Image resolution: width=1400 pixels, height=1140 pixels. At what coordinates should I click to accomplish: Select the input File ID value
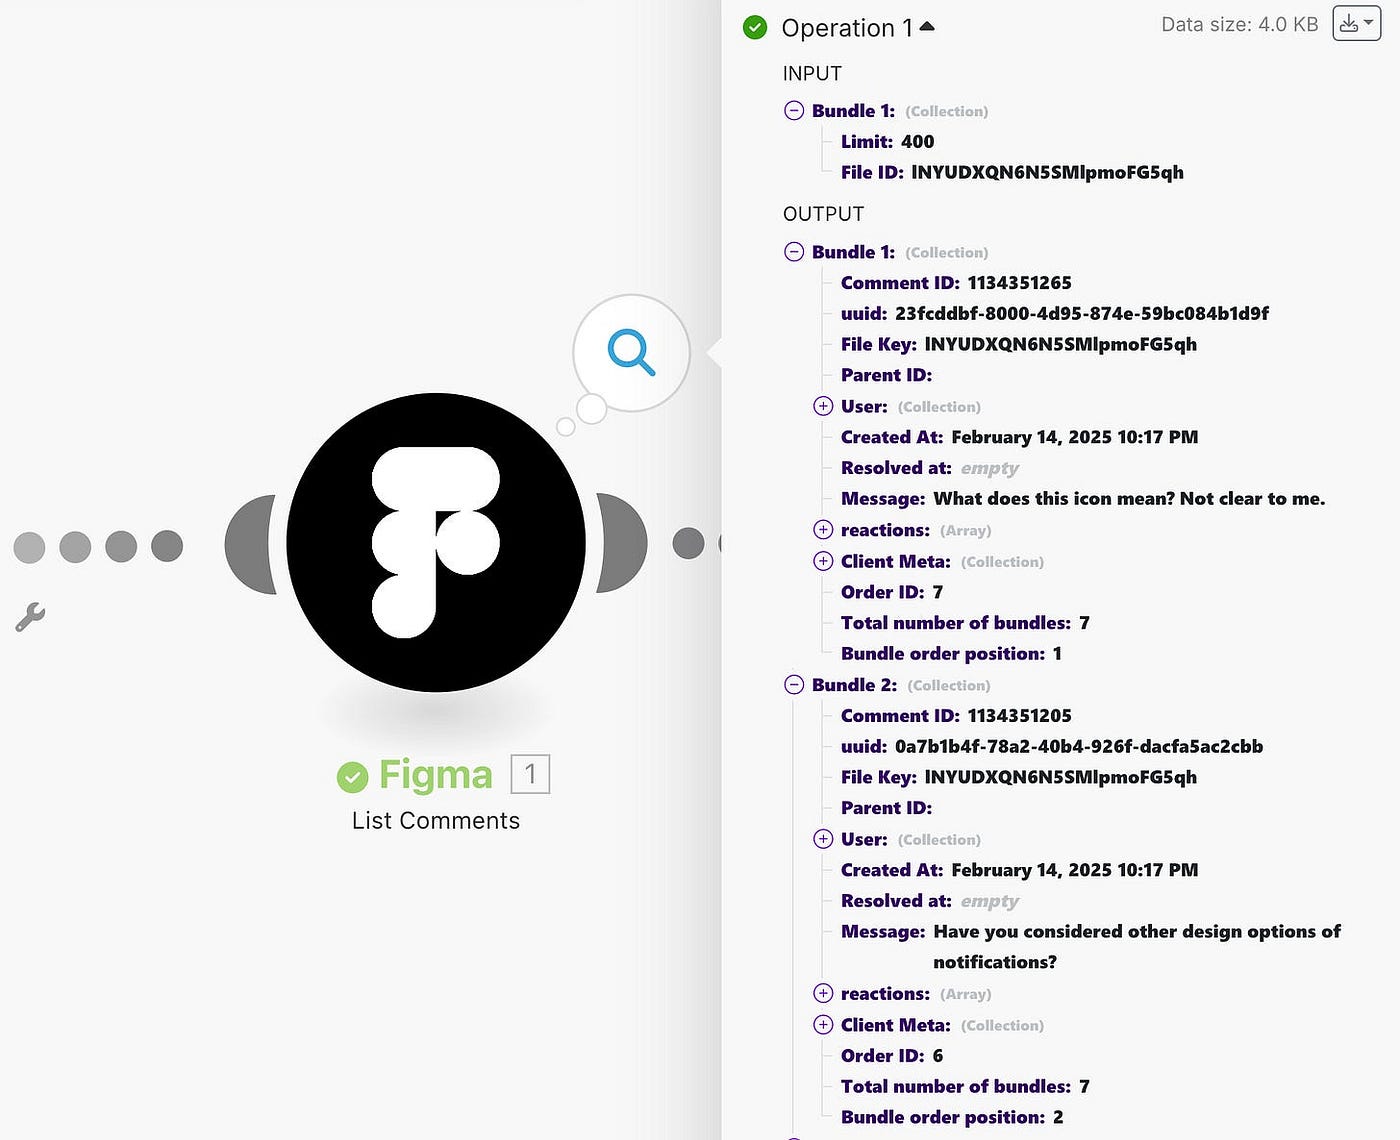click(1047, 172)
